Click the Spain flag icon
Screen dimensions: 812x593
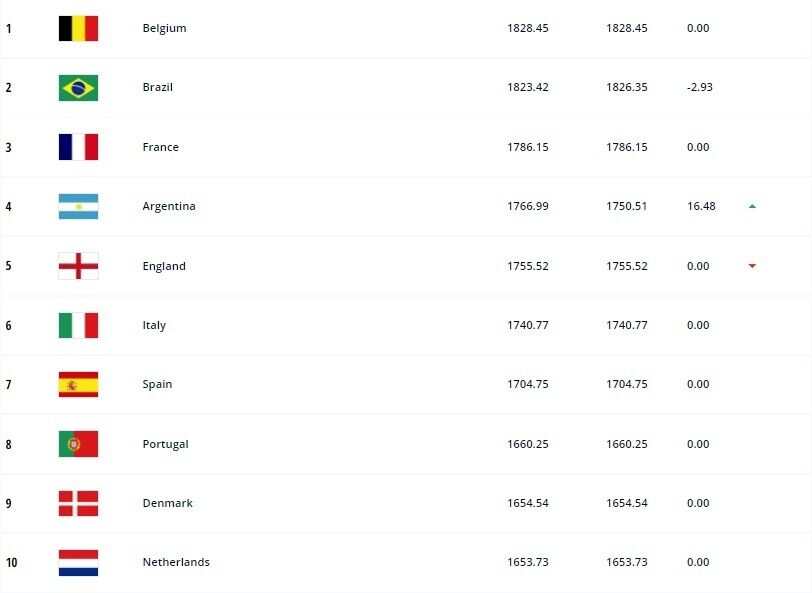pos(78,384)
